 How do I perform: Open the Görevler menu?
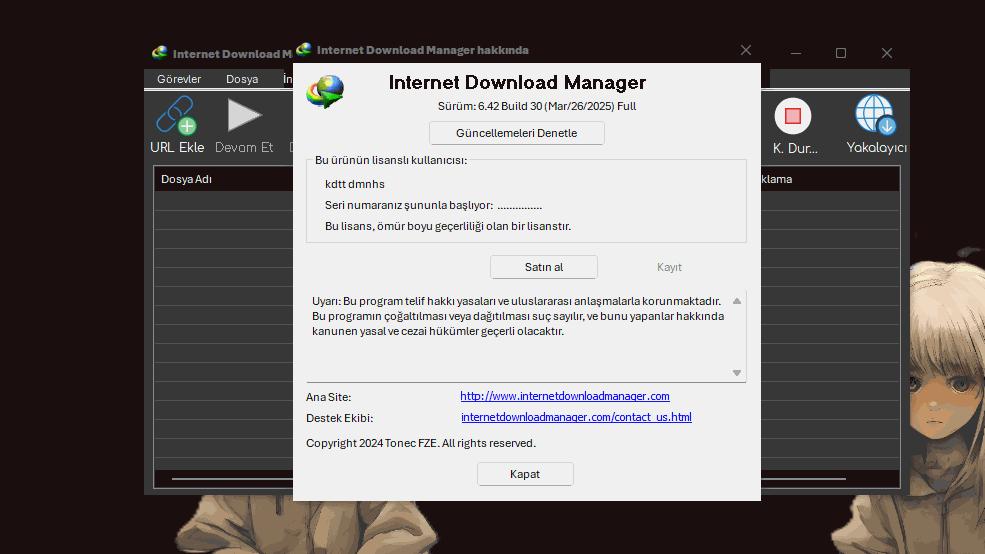(x=179, y=79)
